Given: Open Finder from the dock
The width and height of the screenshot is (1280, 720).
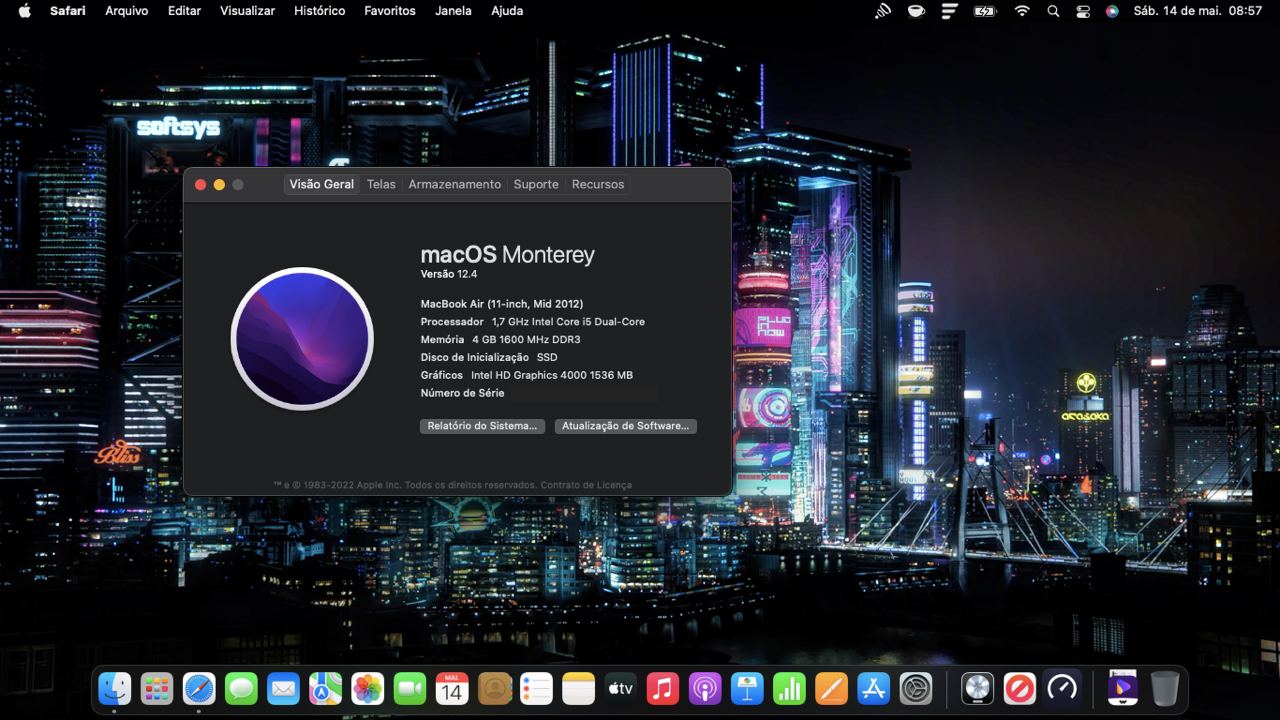Looking at the screenshot, I should (115, 688).
